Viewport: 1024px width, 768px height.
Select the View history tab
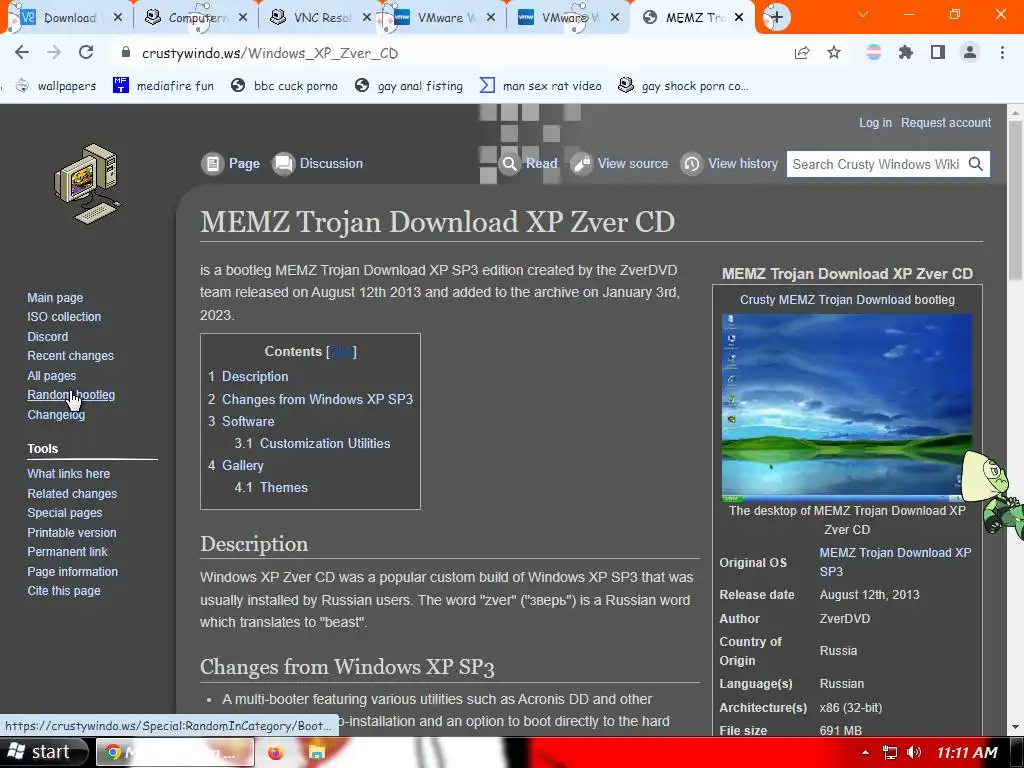click(x=743, y=163)
